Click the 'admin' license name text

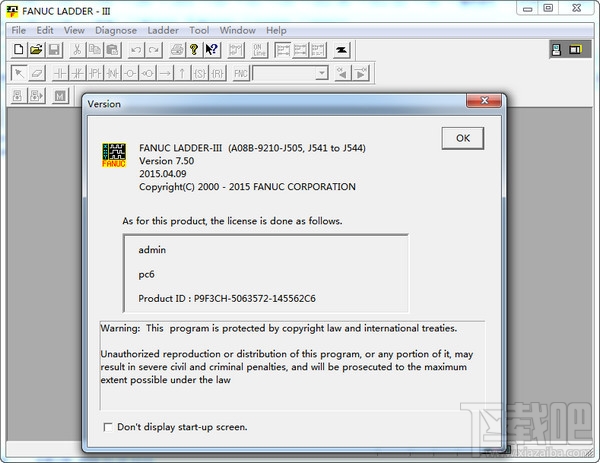(x=152, y=250)
